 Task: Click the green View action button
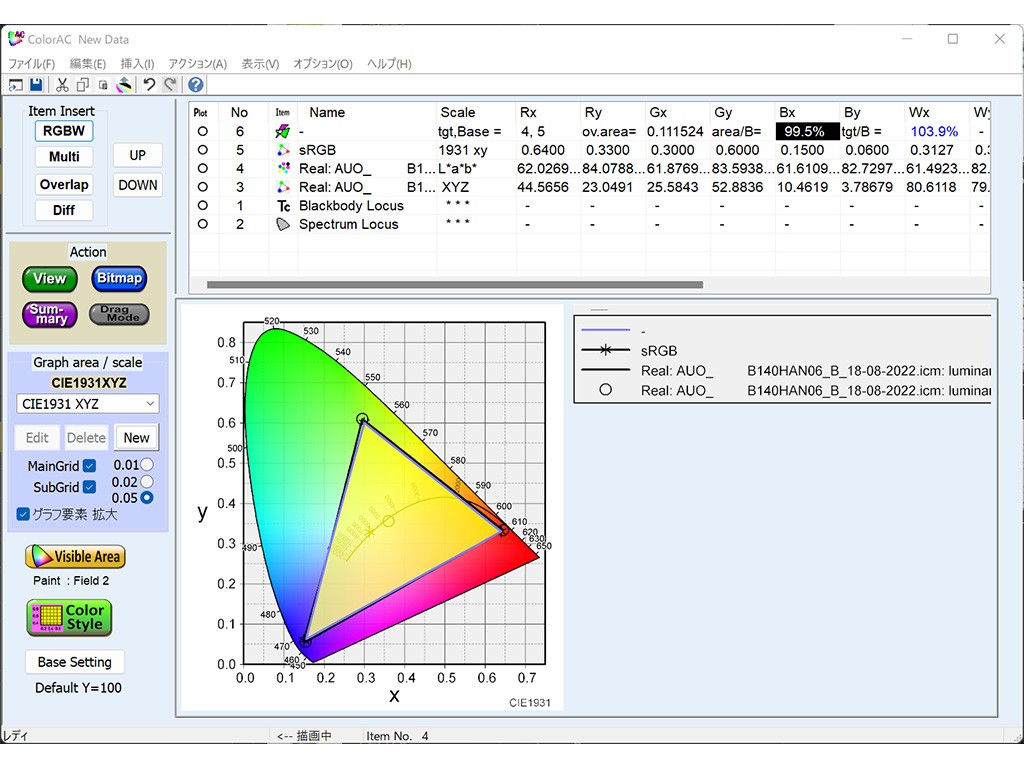49,279
